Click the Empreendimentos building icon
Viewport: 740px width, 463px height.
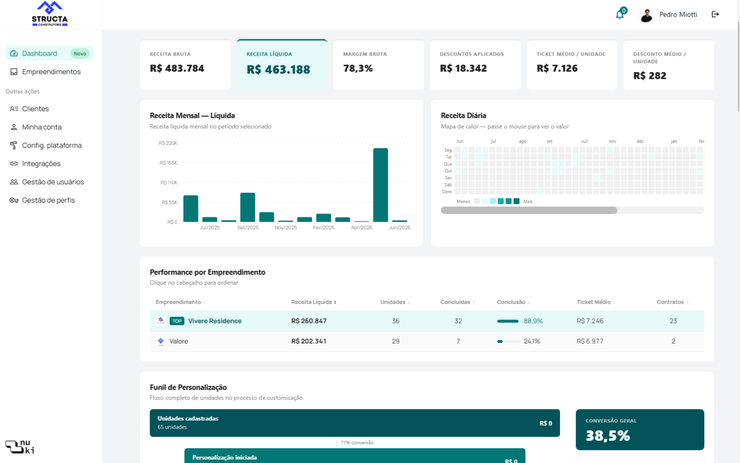(x=14, y=72)
